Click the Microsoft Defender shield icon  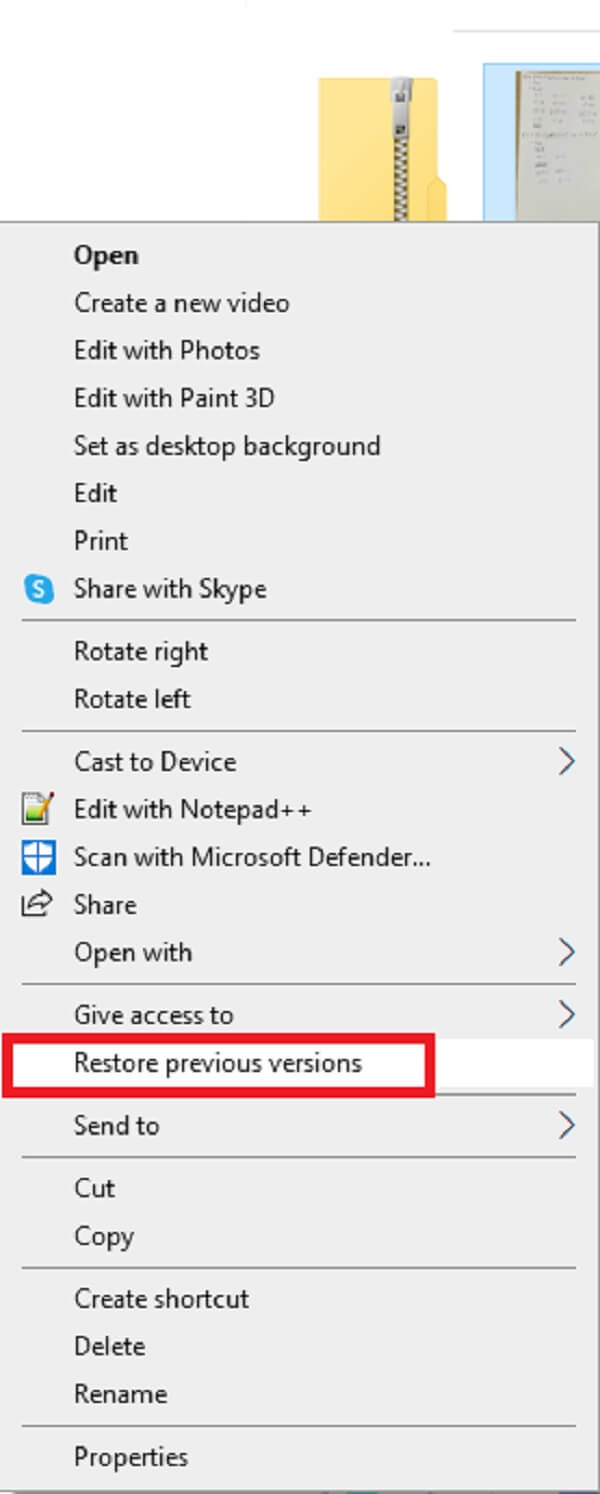pos(37,857)
